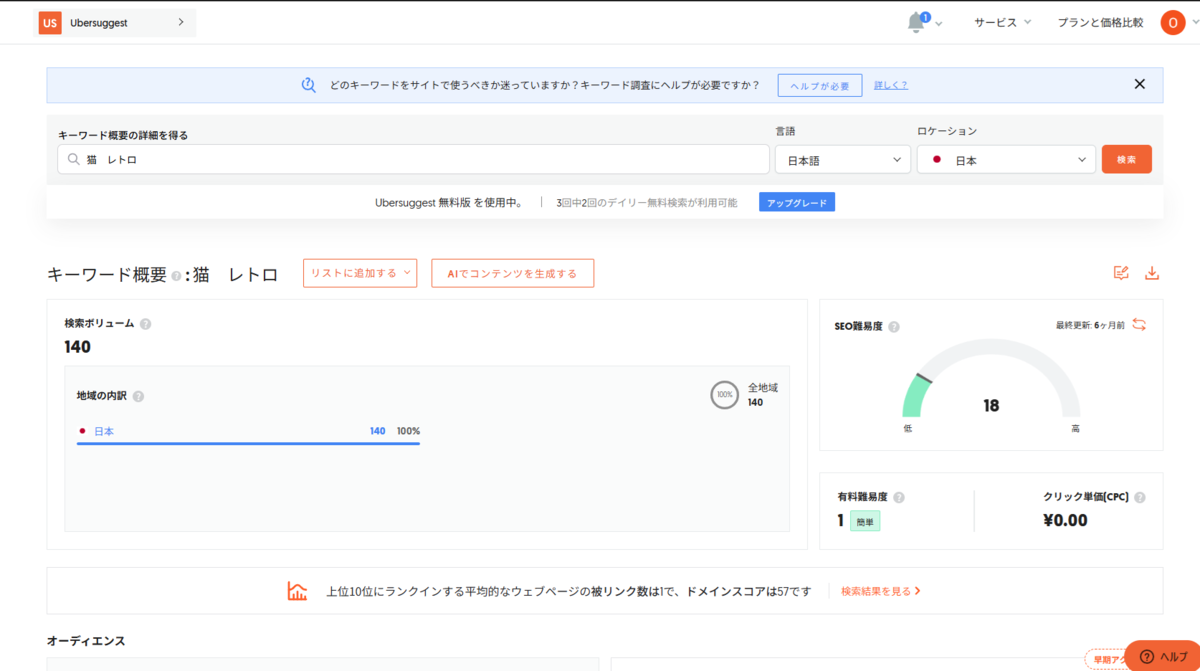Click the keyword input field

(413, 160)
